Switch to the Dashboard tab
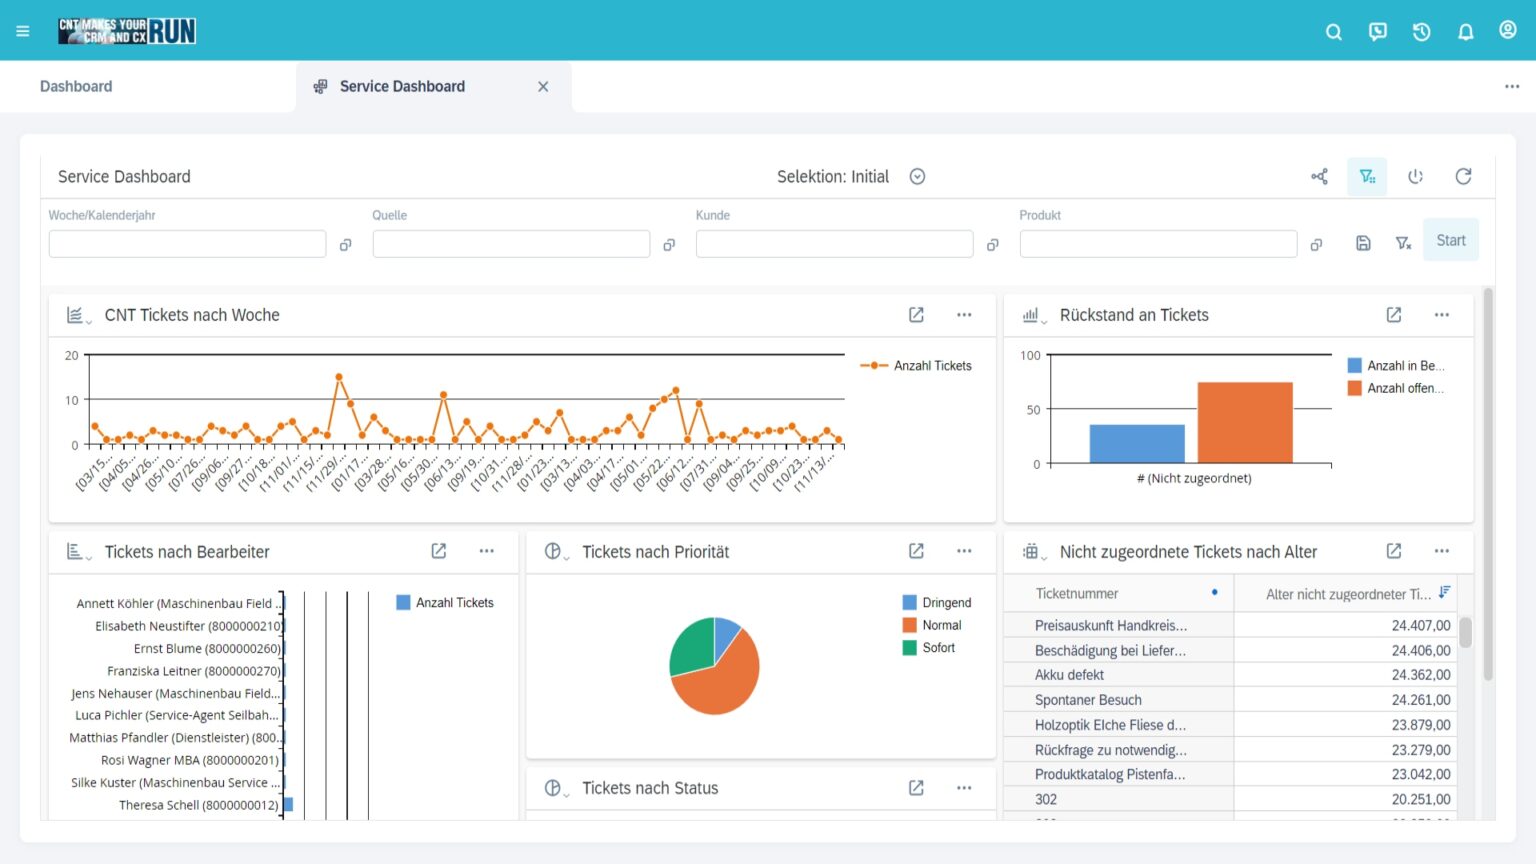The height and width of the screenshot is (864, 1536). [x=75, y=86]
